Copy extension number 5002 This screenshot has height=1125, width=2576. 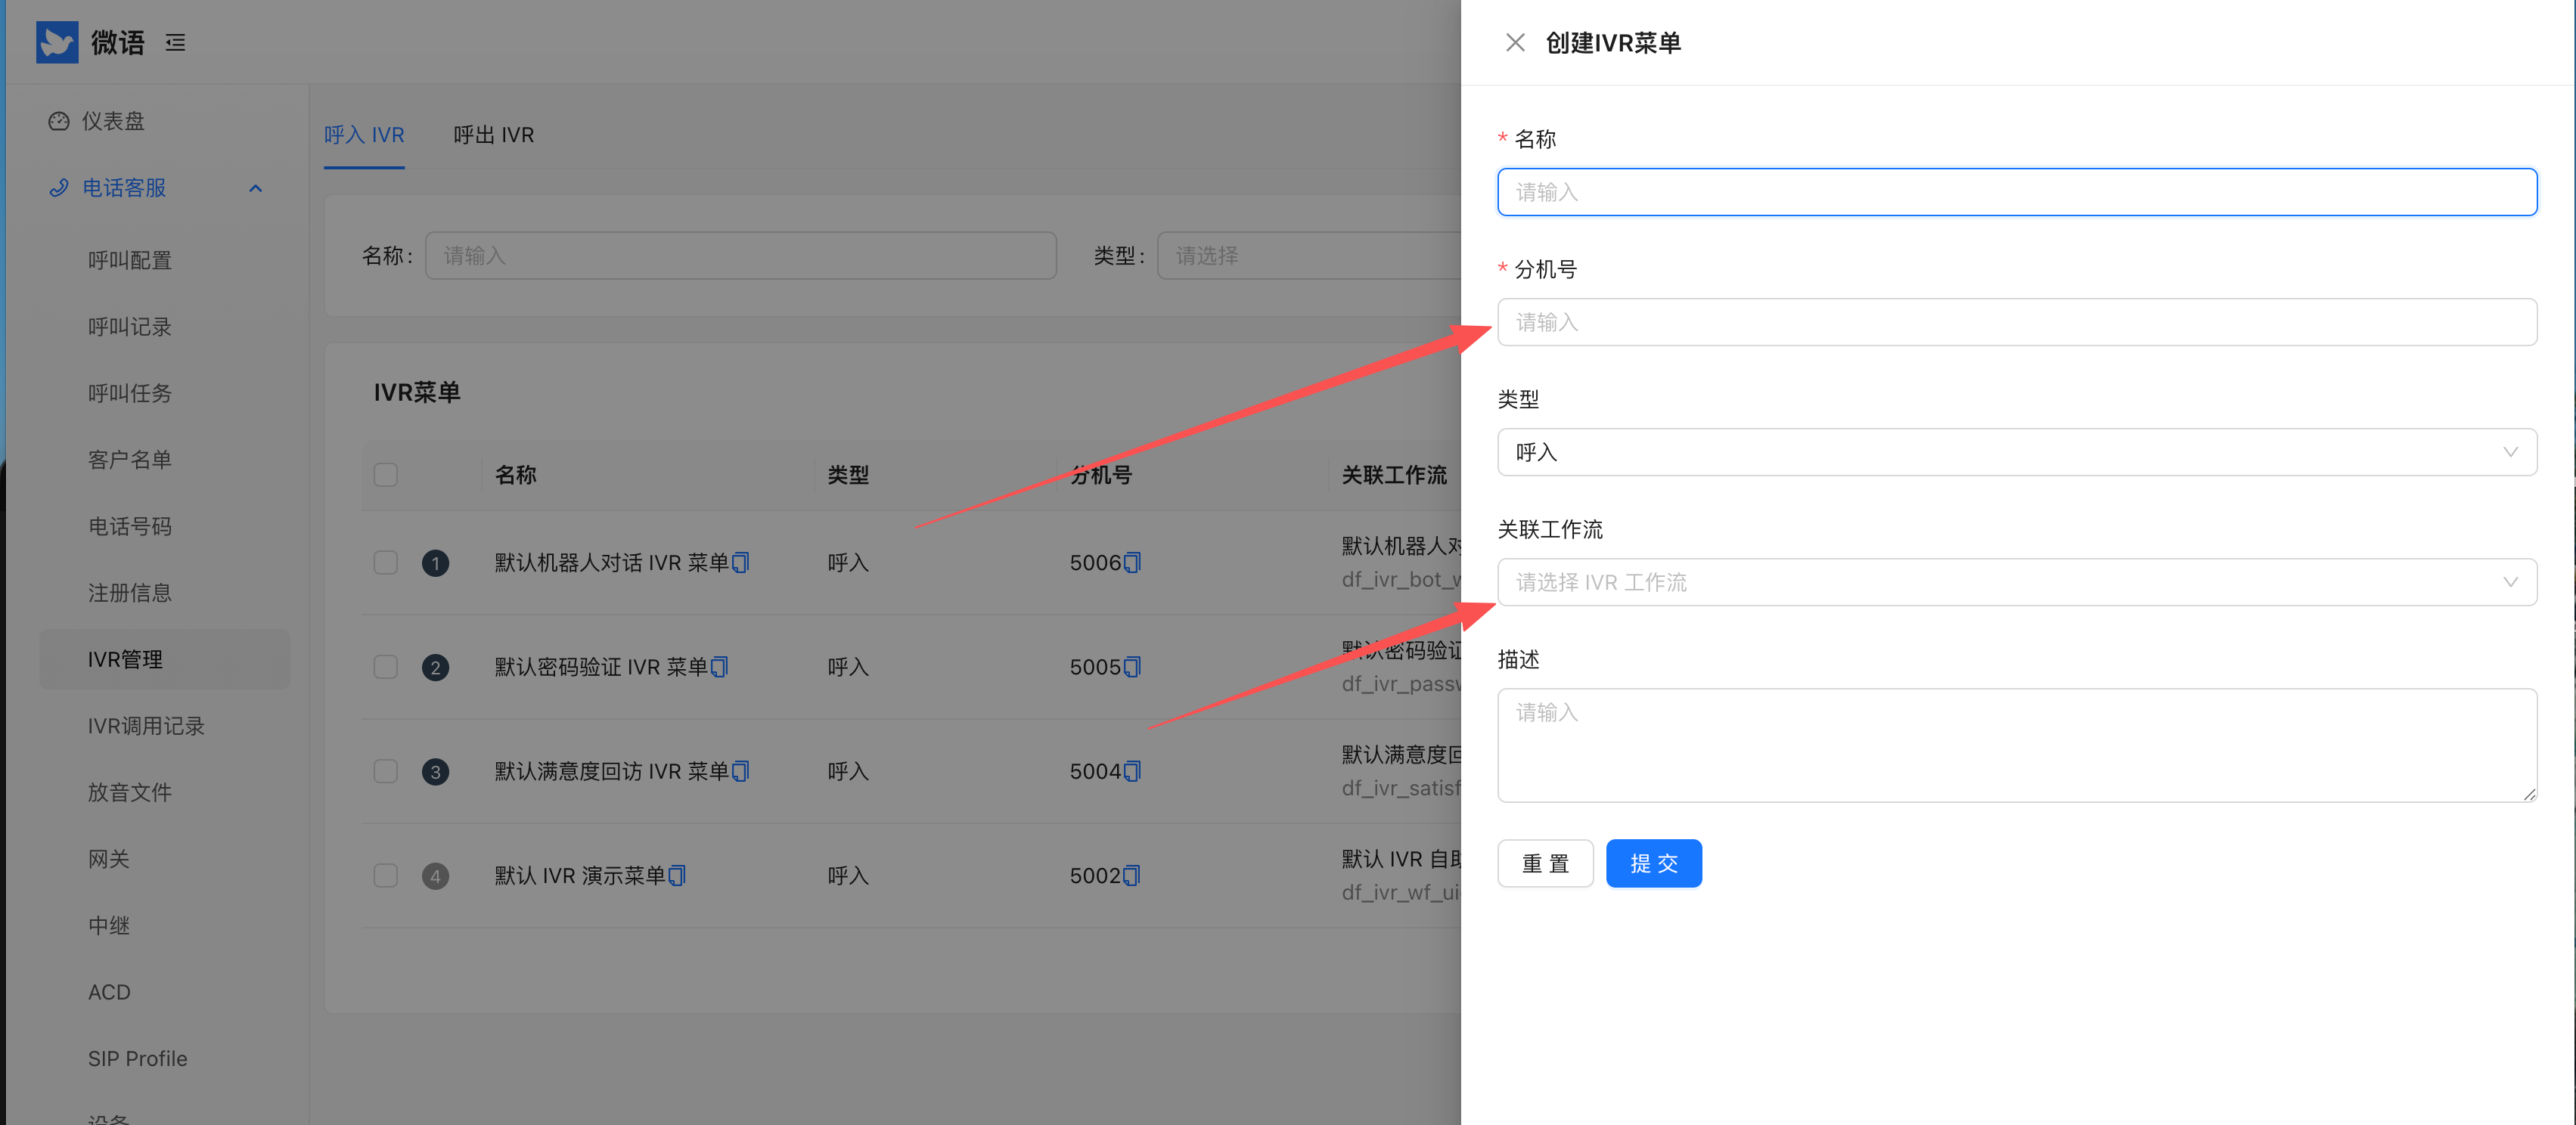point(1132,876)
